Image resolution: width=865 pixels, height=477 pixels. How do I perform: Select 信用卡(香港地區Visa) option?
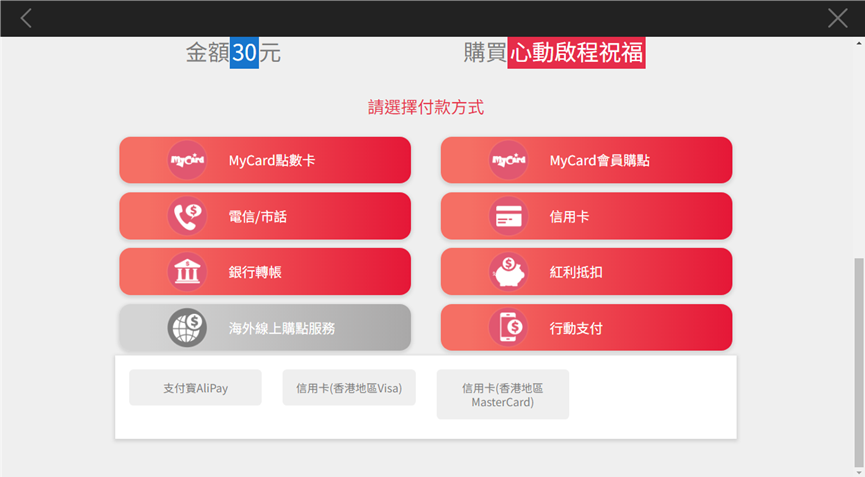tap(349, 388)
